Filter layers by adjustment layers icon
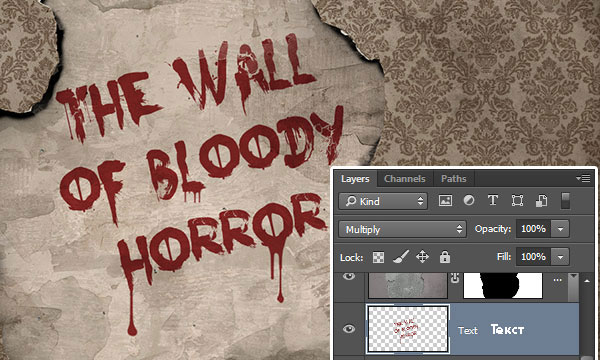Screen dimensions: 600x360 coord(469,200)
